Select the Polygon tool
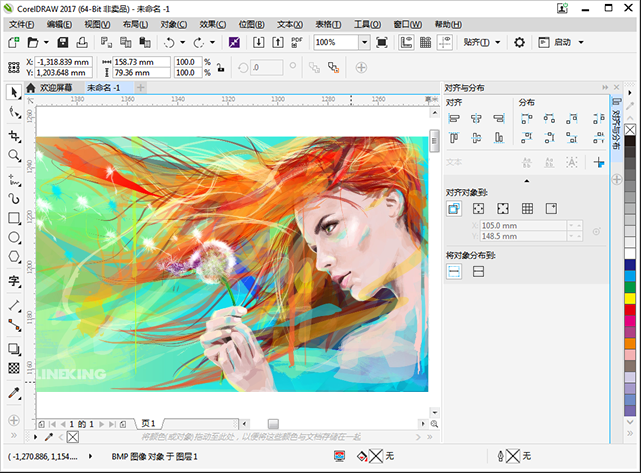 click(x=14, y=257)
